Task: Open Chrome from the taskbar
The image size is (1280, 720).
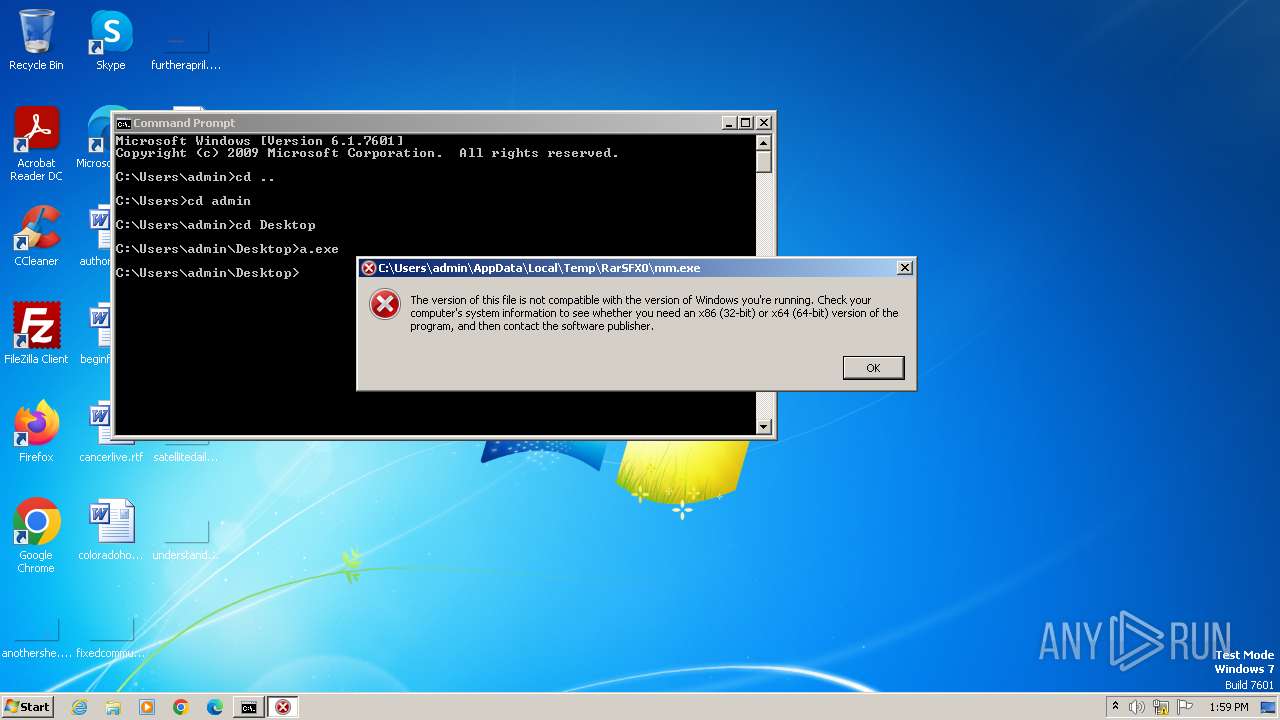Action: click(181, 707)
